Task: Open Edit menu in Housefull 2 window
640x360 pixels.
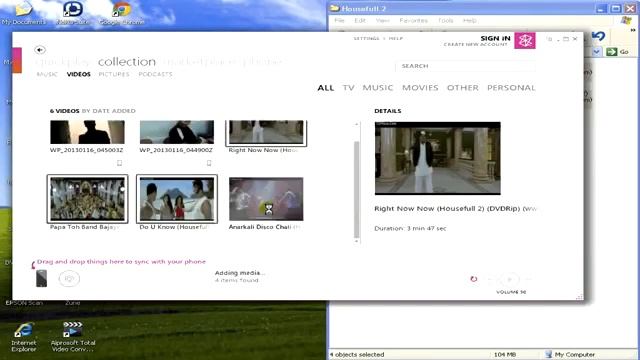Action: 360,20
